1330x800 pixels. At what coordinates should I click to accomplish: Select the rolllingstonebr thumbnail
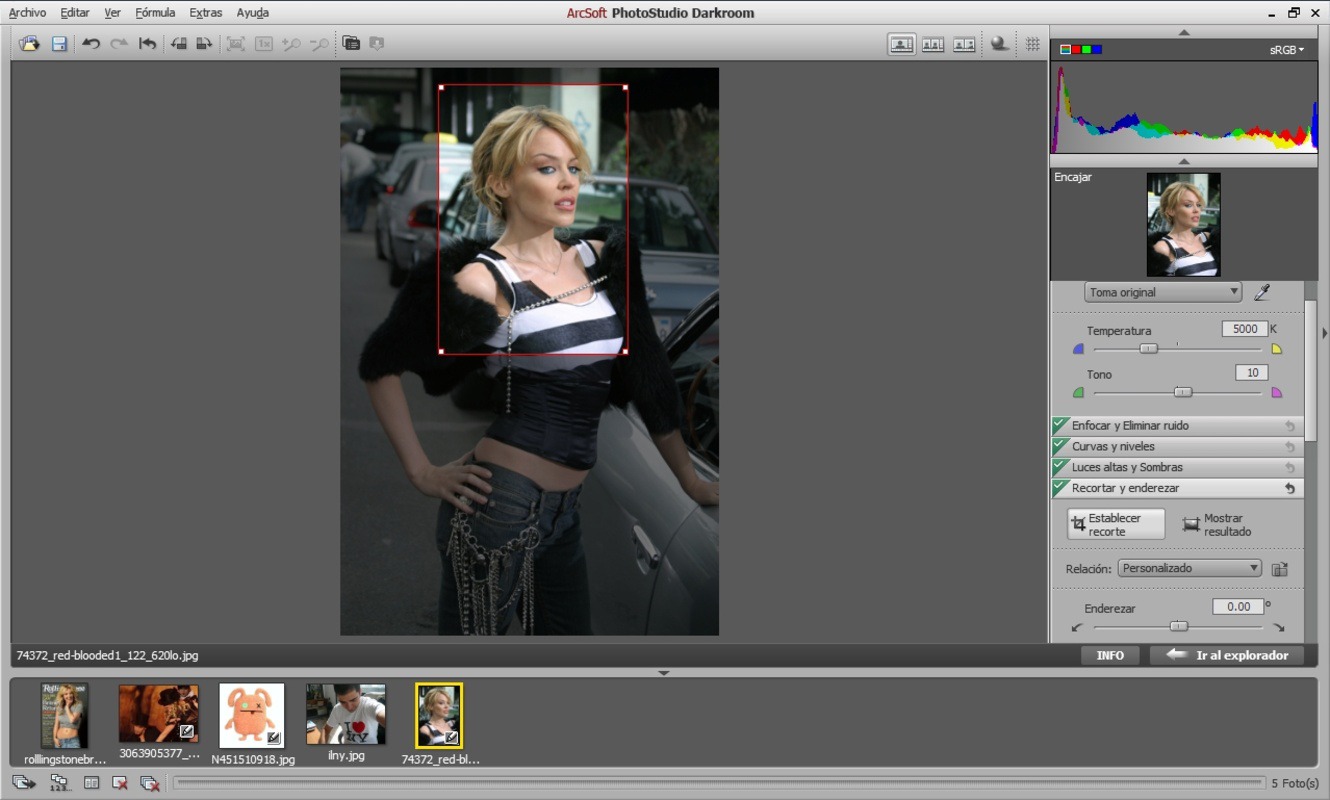point(65,716)
